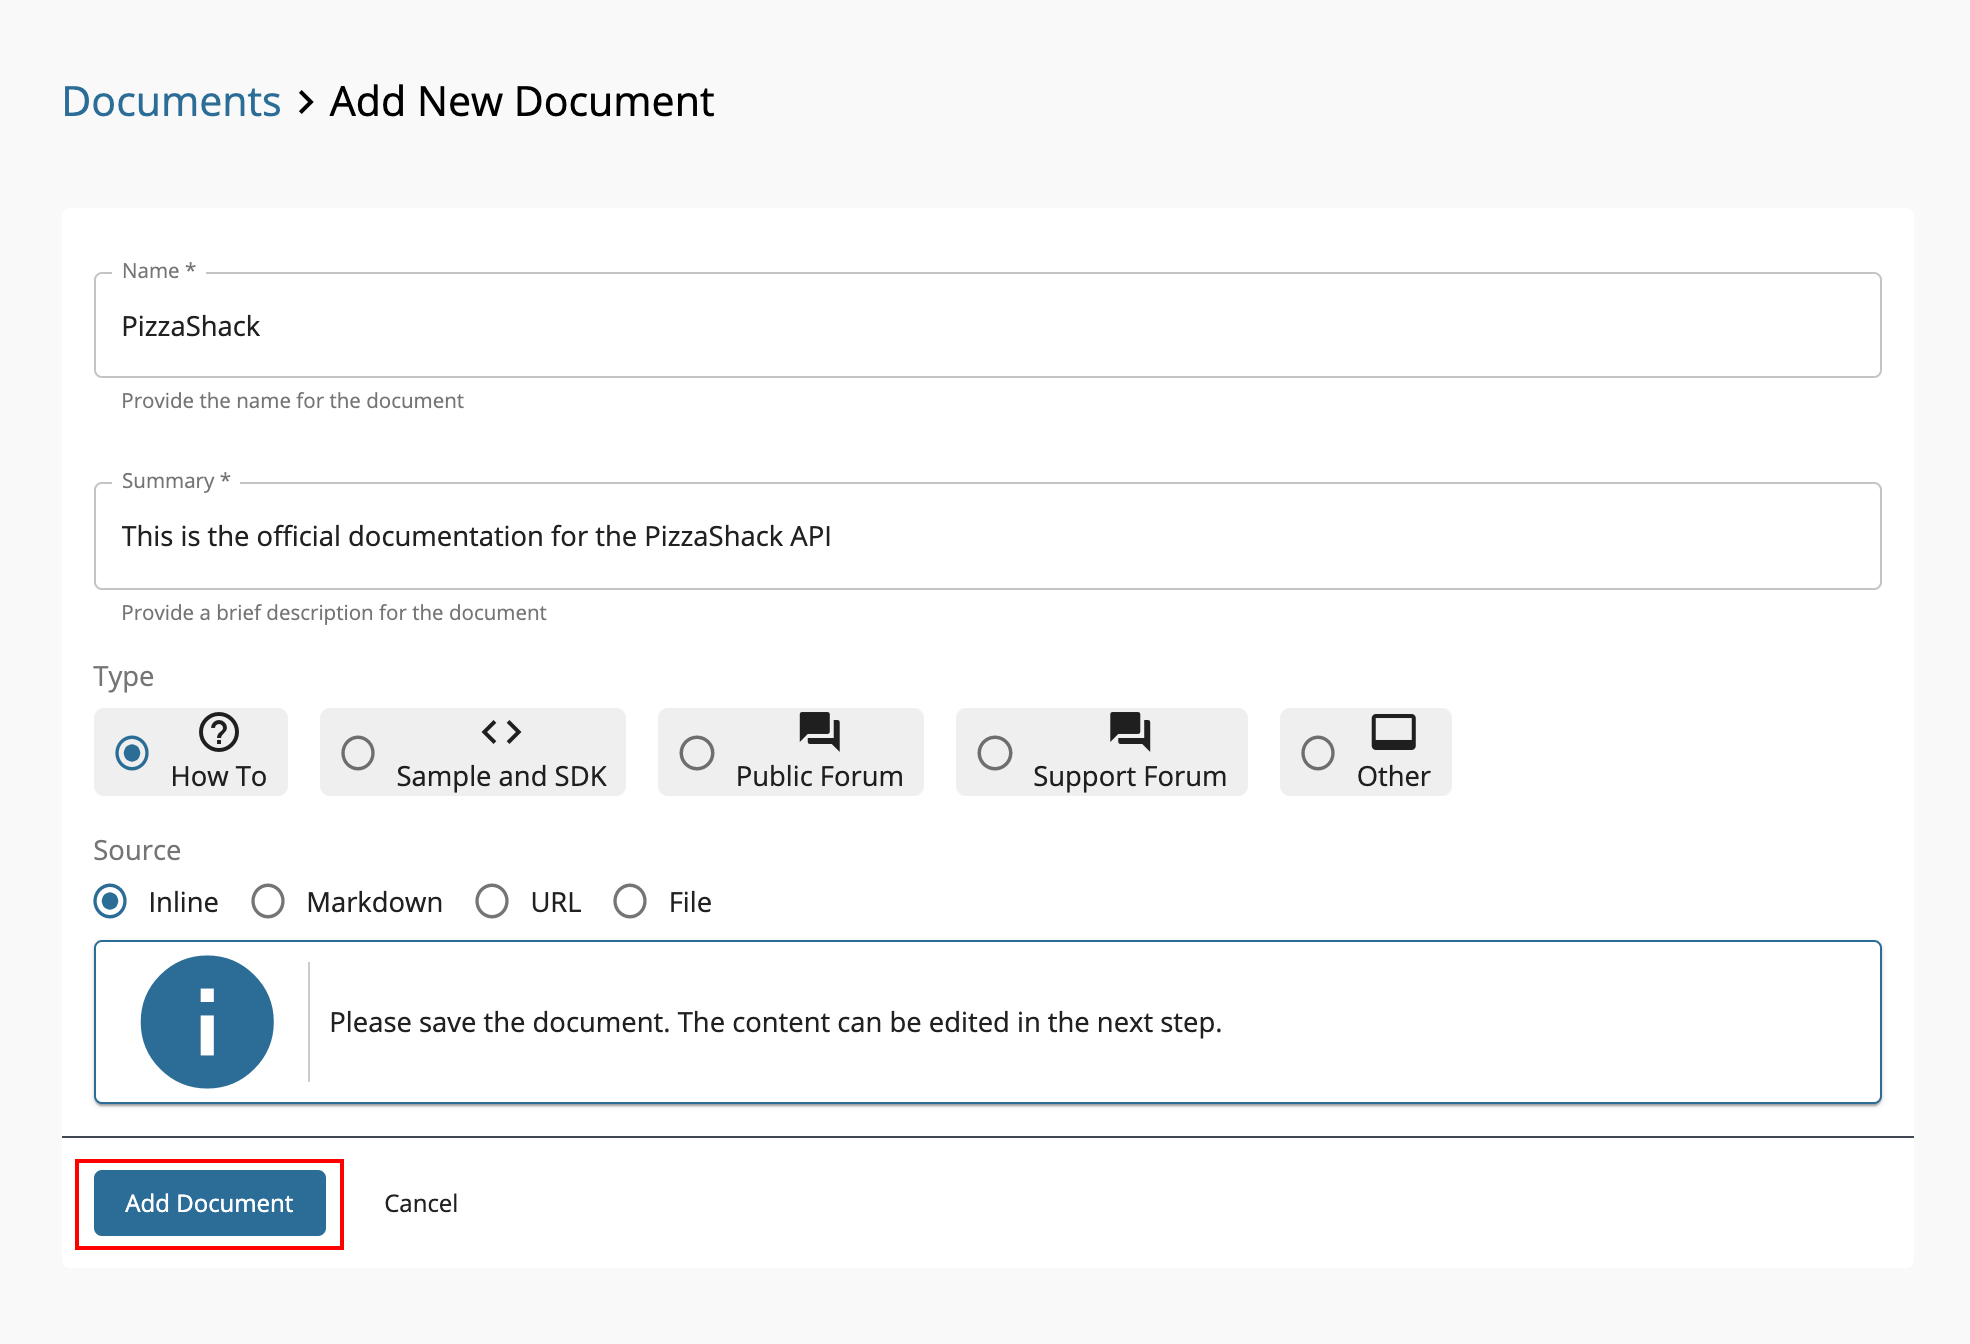The image size is (1970, 1344).
Task: Click into the Summary text field
Action: pyautogui.click(x=987, y=537)
